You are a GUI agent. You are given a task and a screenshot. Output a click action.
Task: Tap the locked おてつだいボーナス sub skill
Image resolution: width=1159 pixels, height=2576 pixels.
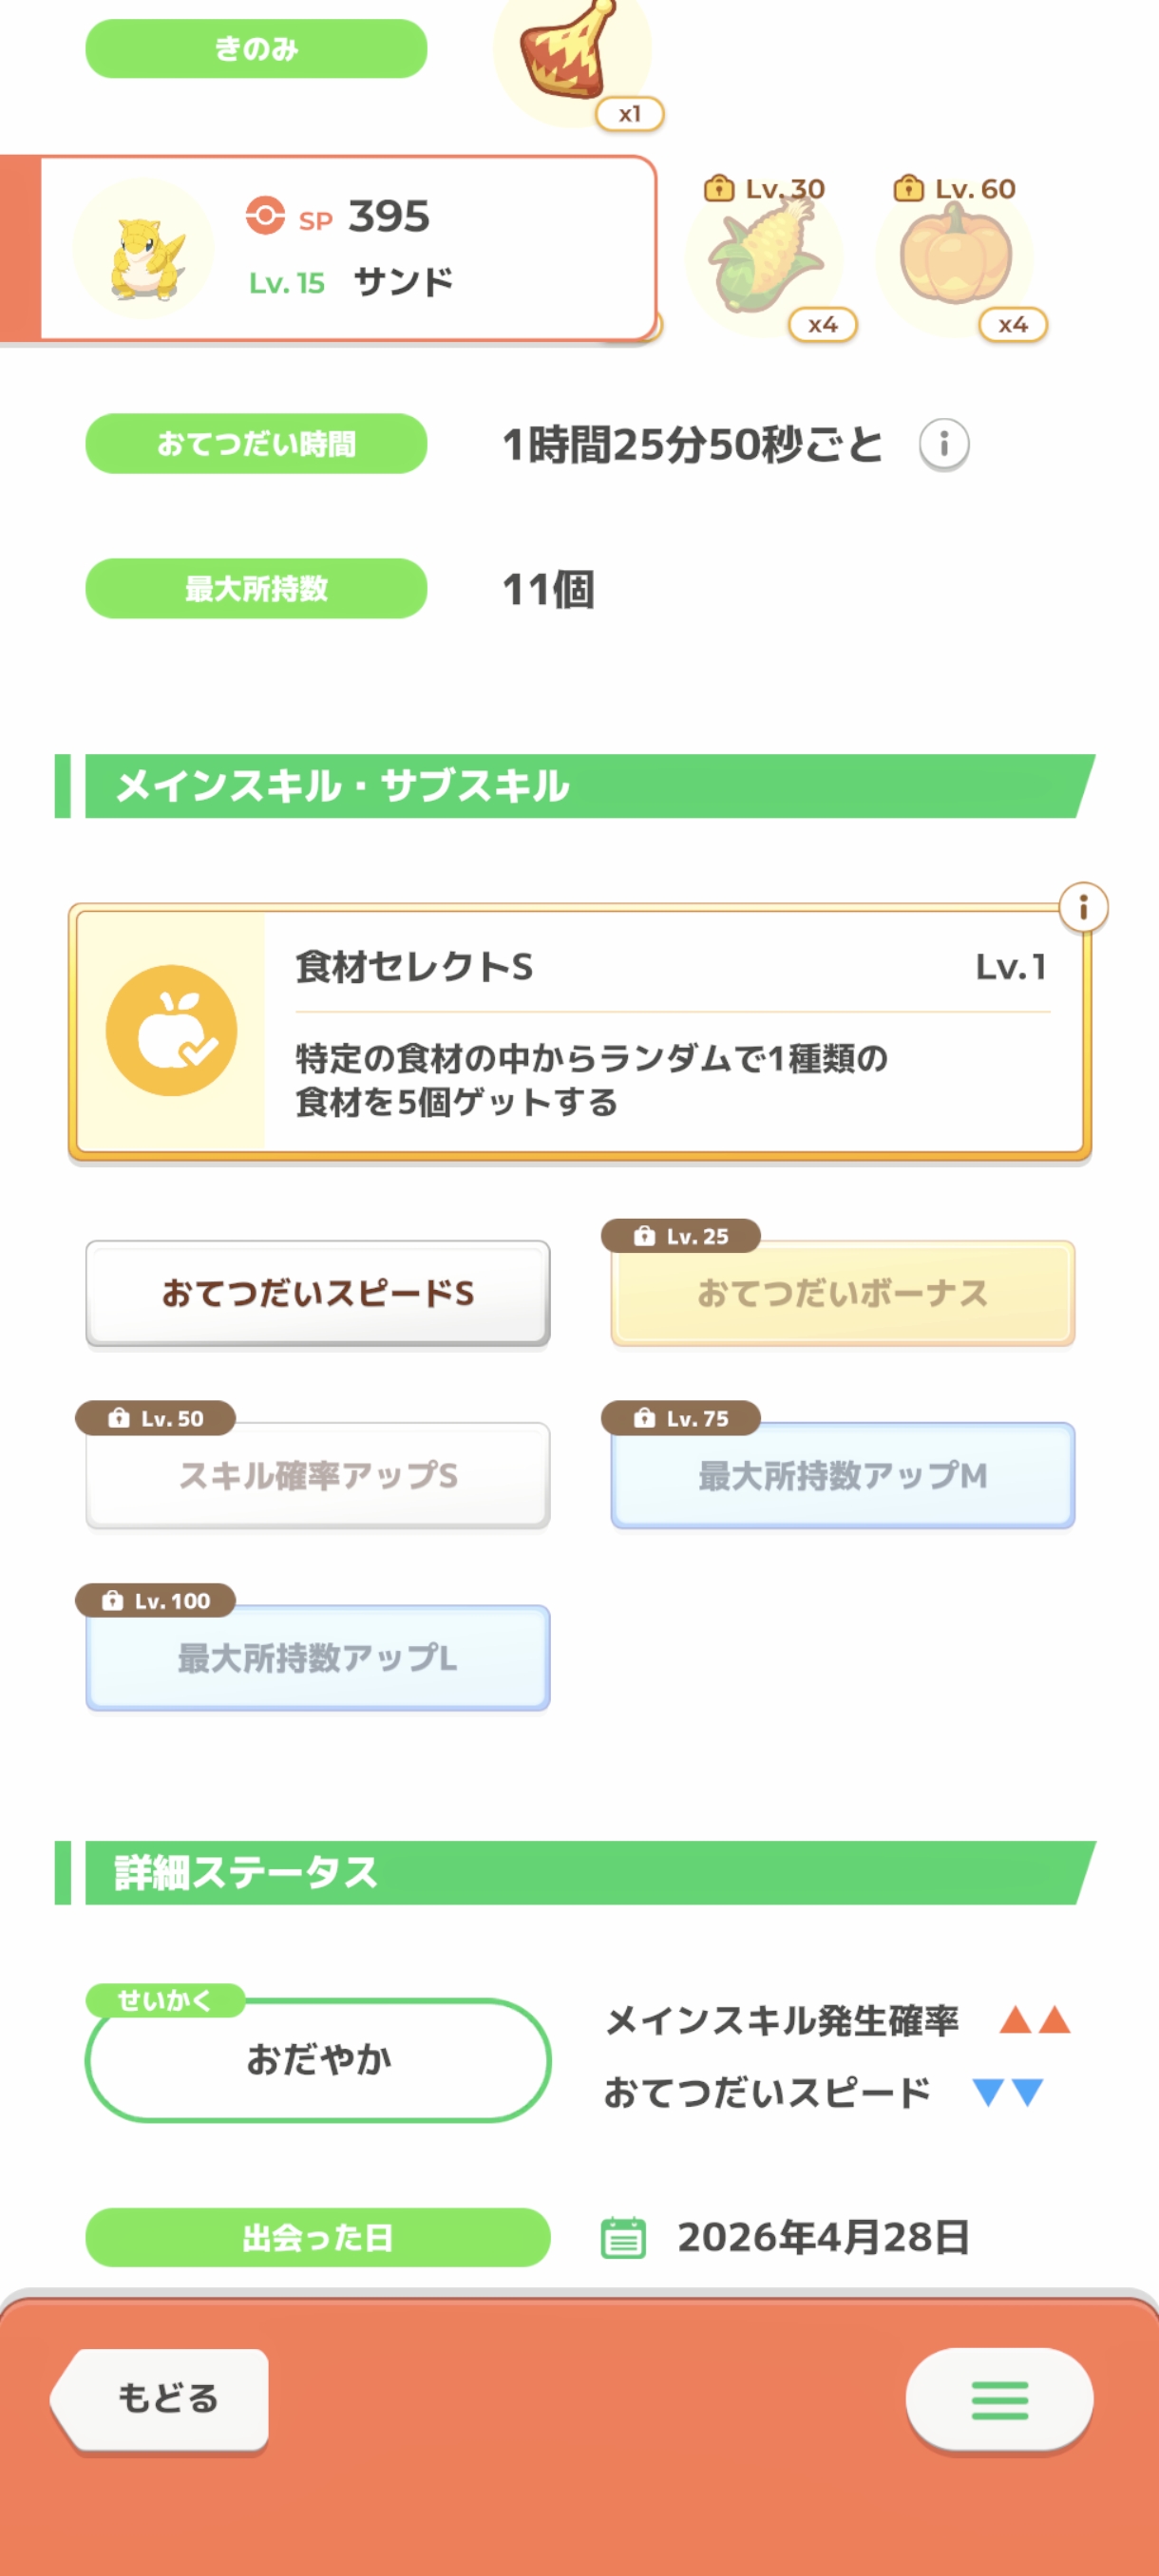(842, 1294)
